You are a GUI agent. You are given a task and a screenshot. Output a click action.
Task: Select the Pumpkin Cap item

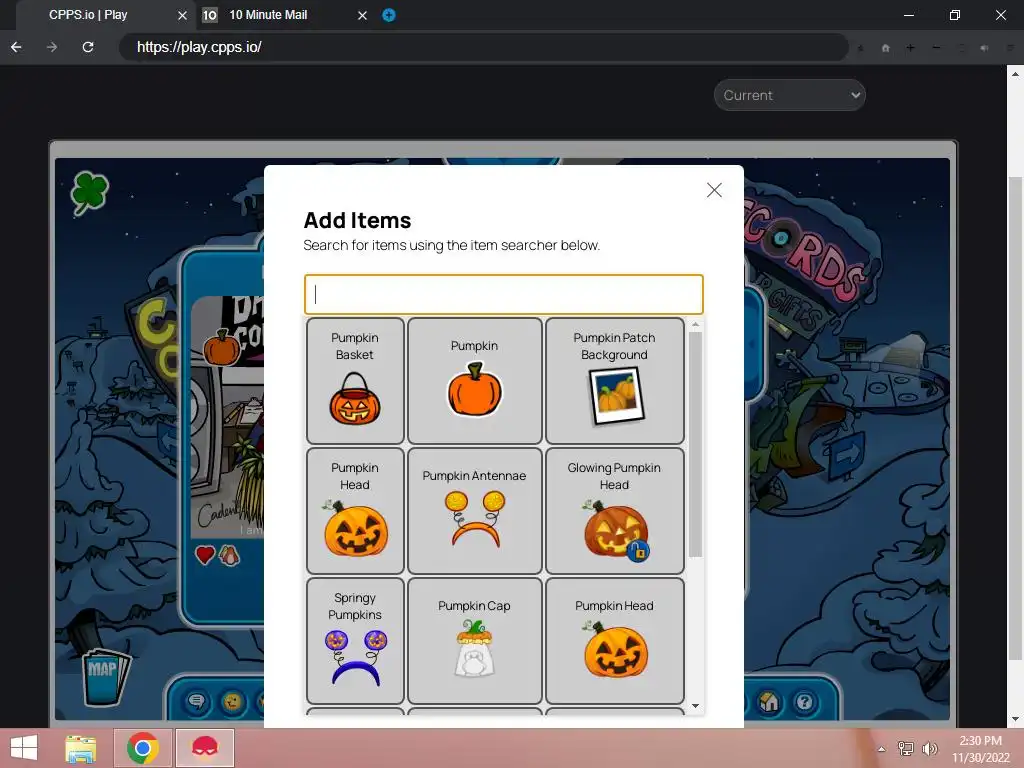point(475,641)
